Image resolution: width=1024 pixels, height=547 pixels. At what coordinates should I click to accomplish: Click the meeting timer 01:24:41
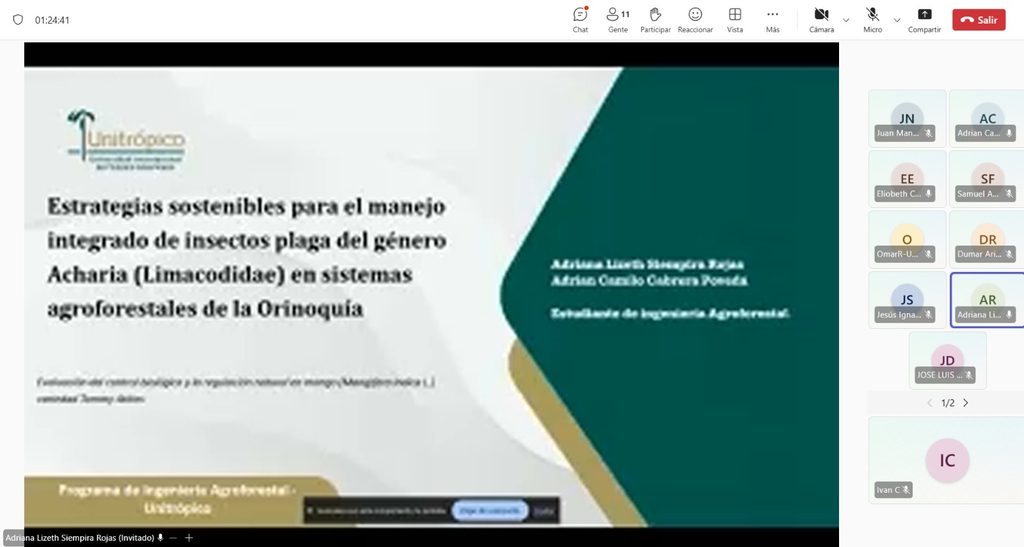[52, 20]
